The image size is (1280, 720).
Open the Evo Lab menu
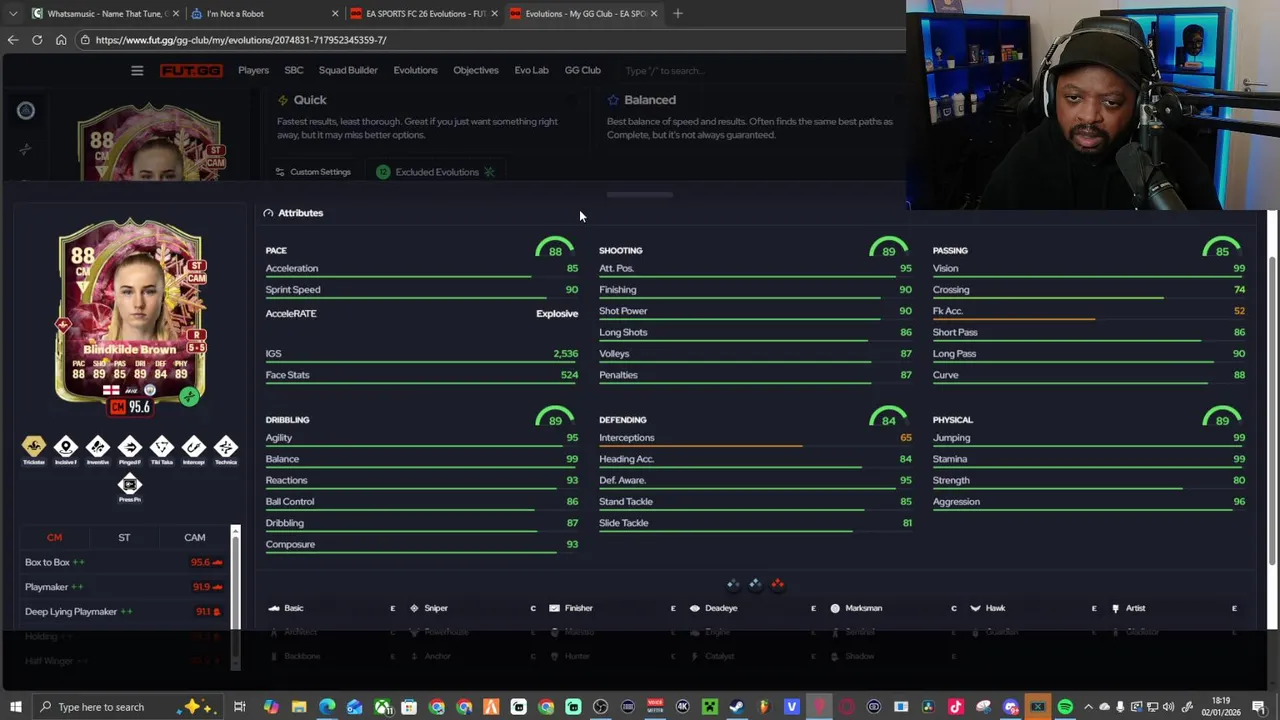point(531,70)
